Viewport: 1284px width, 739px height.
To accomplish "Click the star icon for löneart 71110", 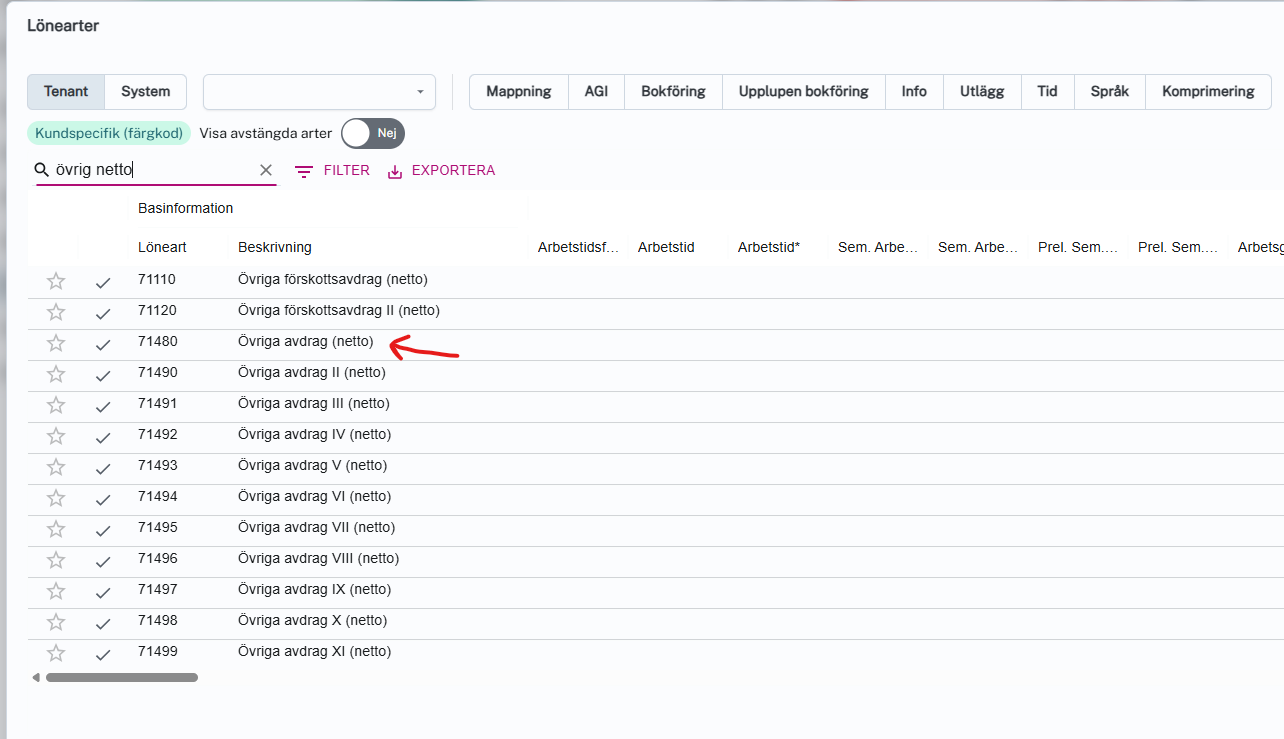I will (x=56, y=281).
